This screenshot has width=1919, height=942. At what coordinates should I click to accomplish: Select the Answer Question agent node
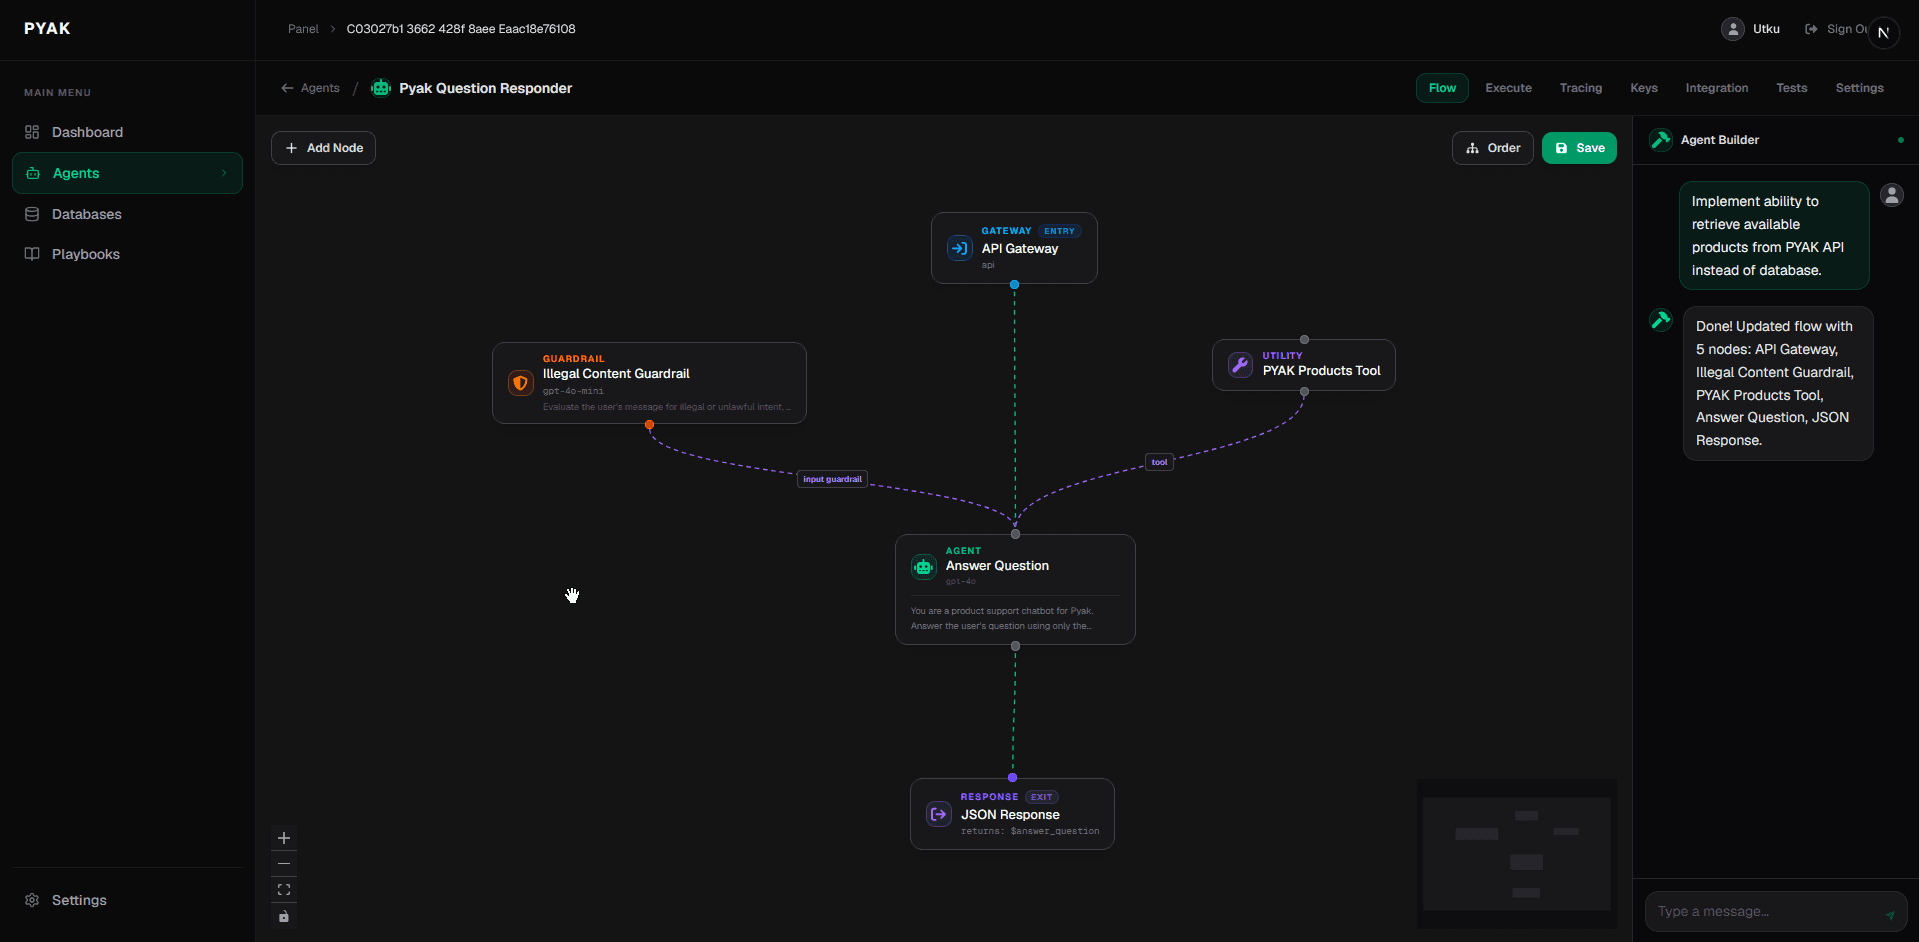coord(1015,589)
